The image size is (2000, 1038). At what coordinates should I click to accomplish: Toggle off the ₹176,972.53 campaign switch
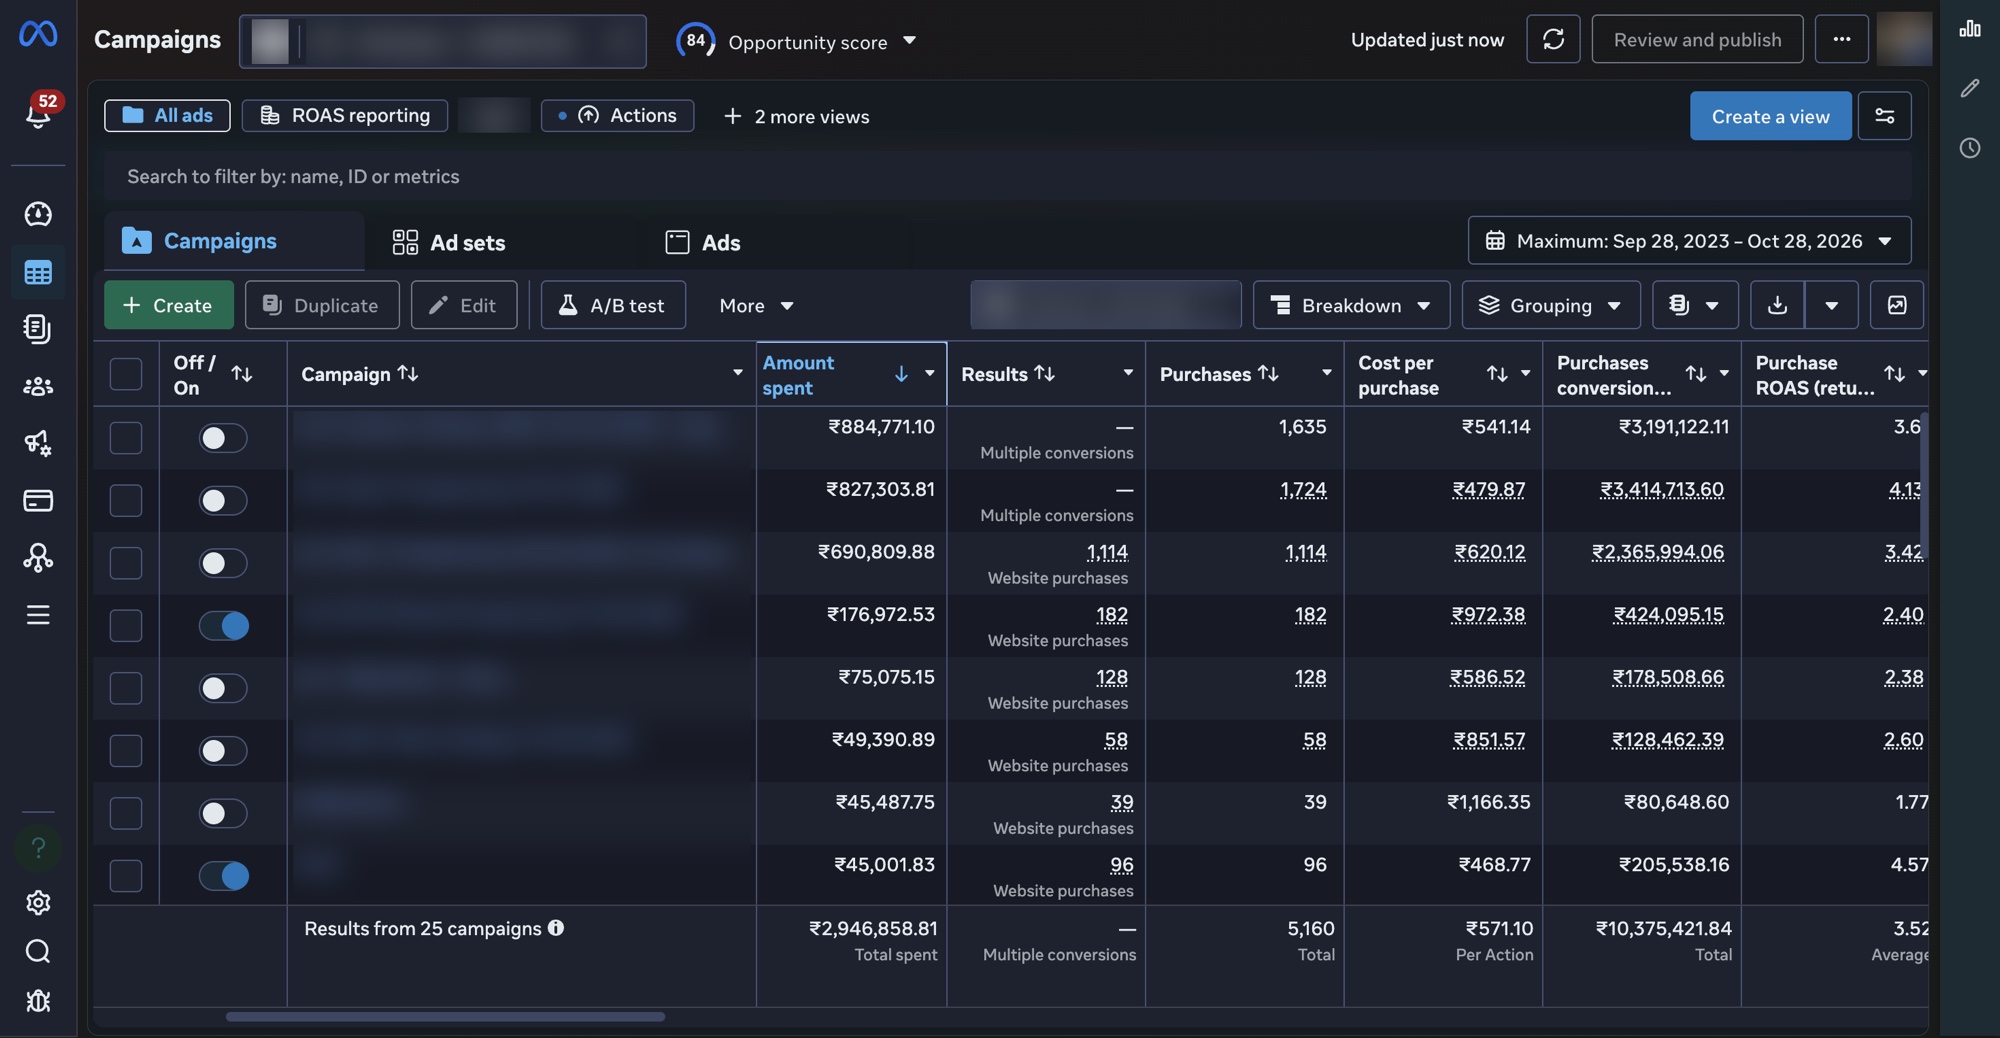223,626
